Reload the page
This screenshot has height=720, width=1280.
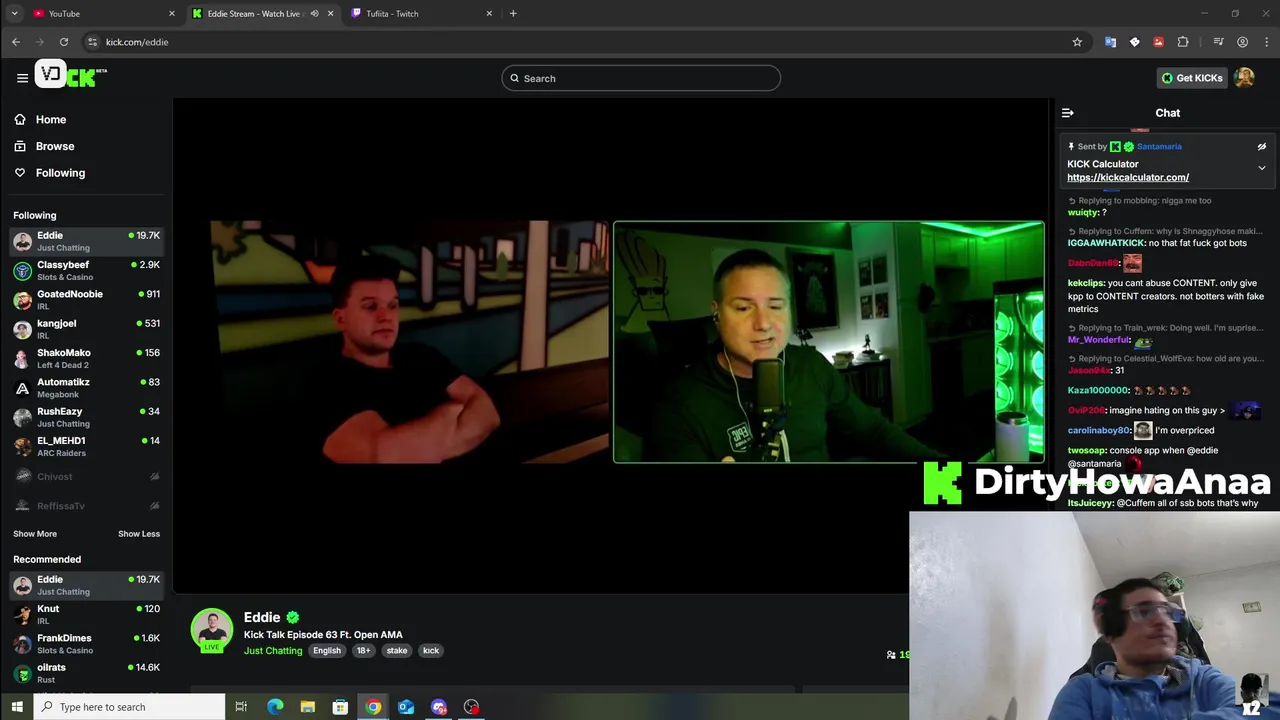[64, 42]
